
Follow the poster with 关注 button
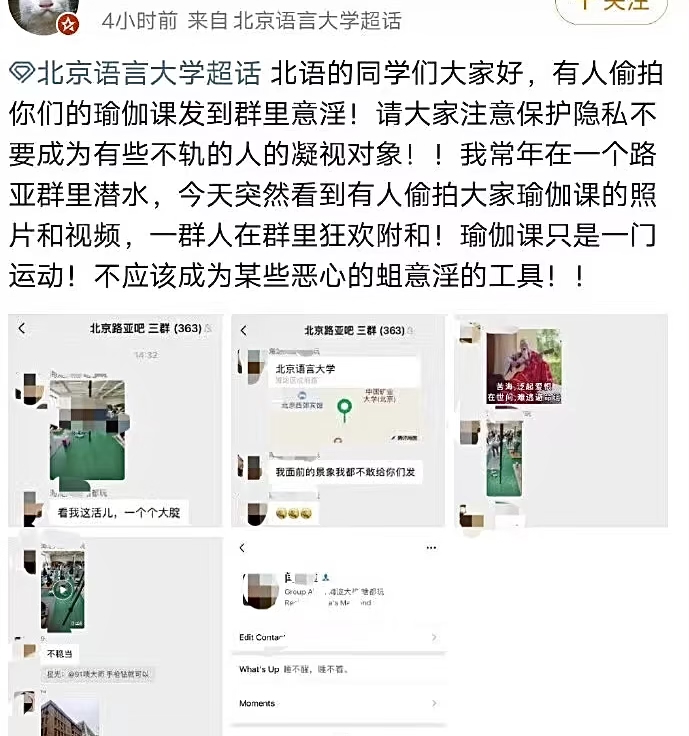coord(612,9)
